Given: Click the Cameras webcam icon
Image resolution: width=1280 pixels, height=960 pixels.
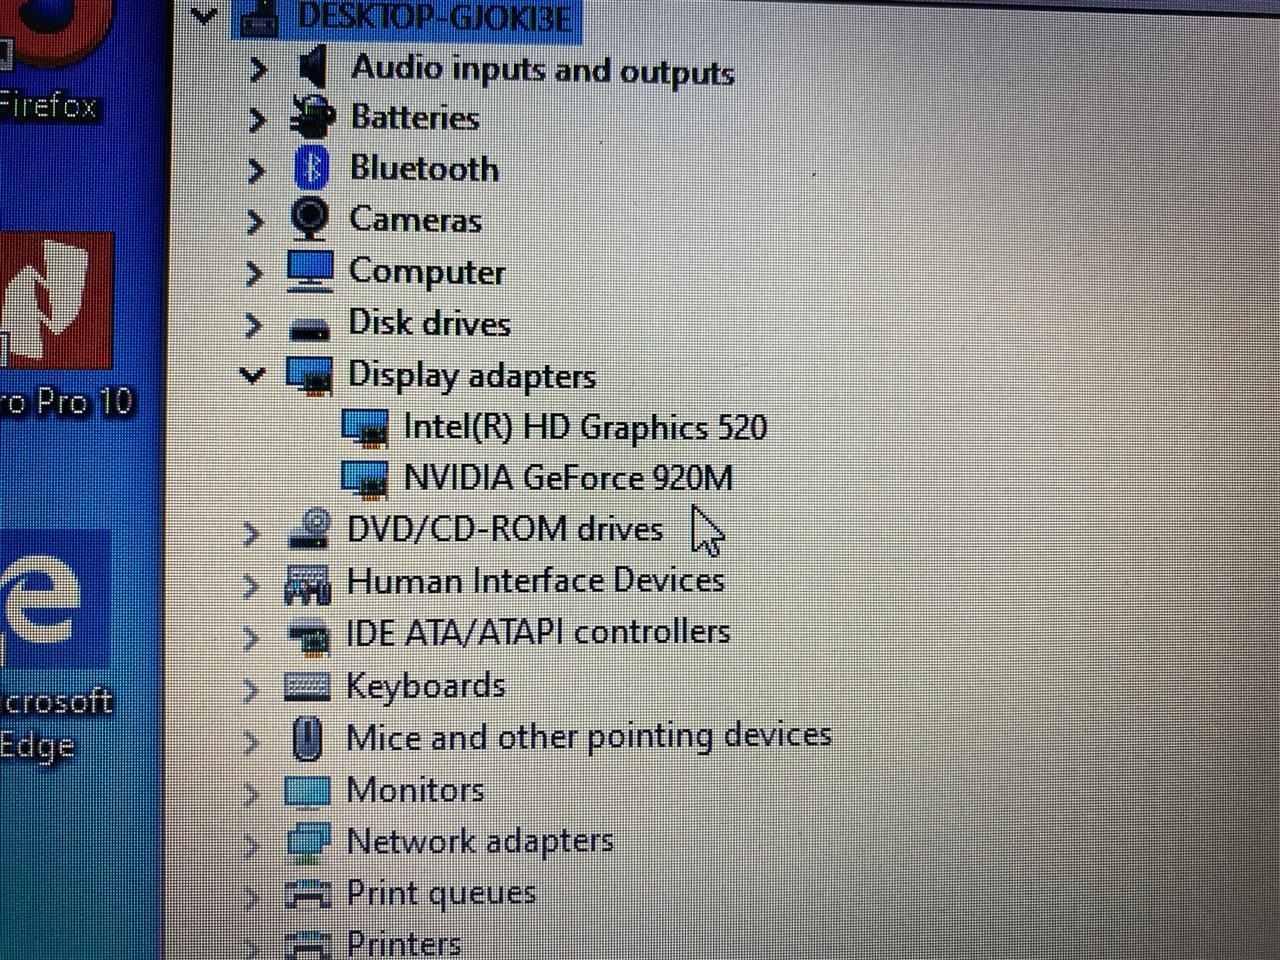Looking at the screenshot, I should point(310,218).
